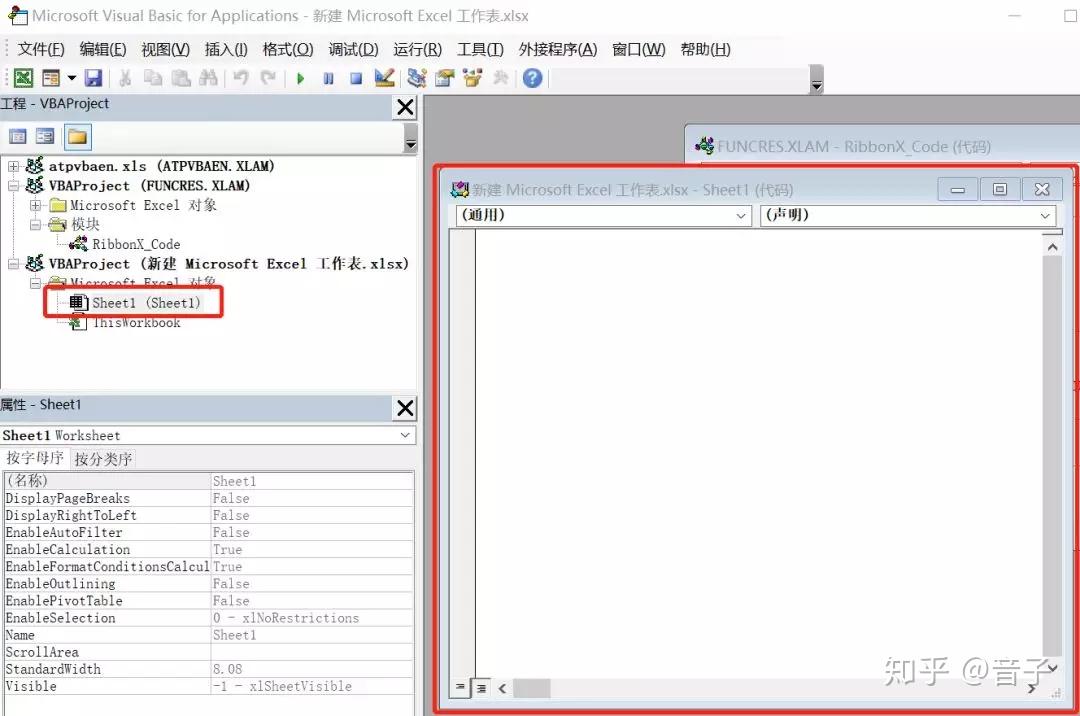Click the View Microsoft Excel toolbar icon
The height and width of the screenshot is (716, 1080).
(23, 78)
